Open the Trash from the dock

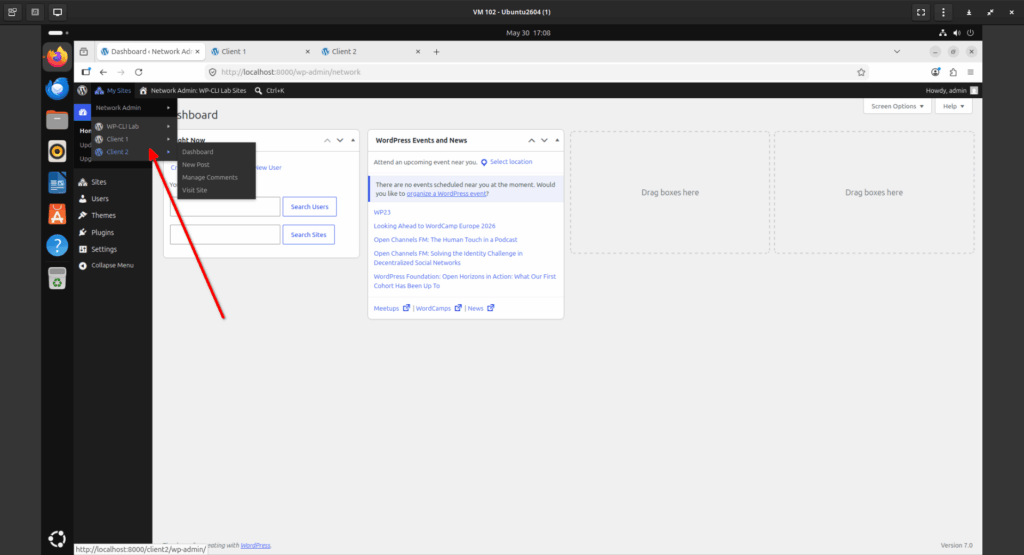pos(57,278)
